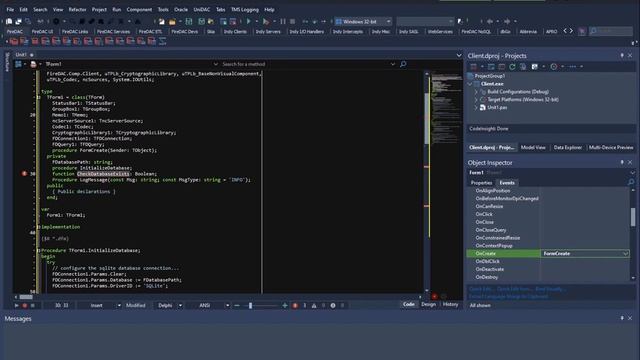Pin the Object Inspector panel

pos(622,162)
